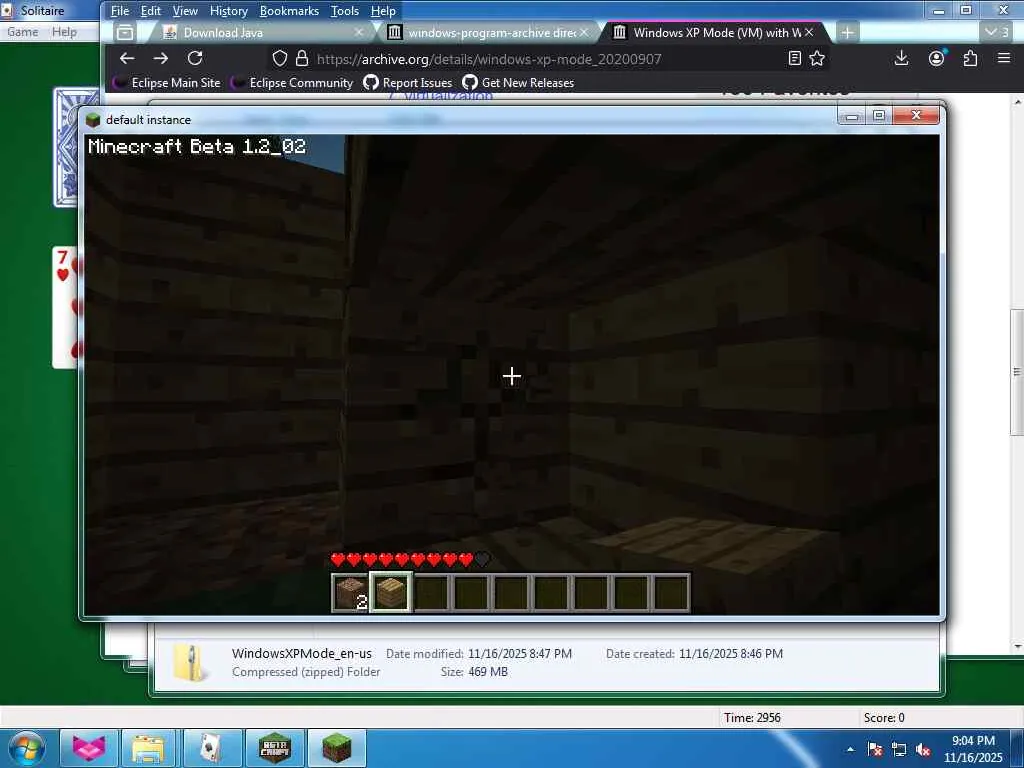Click Solitaire Time: 2956 status
The width and height of the screenshot is (1024, 768).
pos(752,718)
